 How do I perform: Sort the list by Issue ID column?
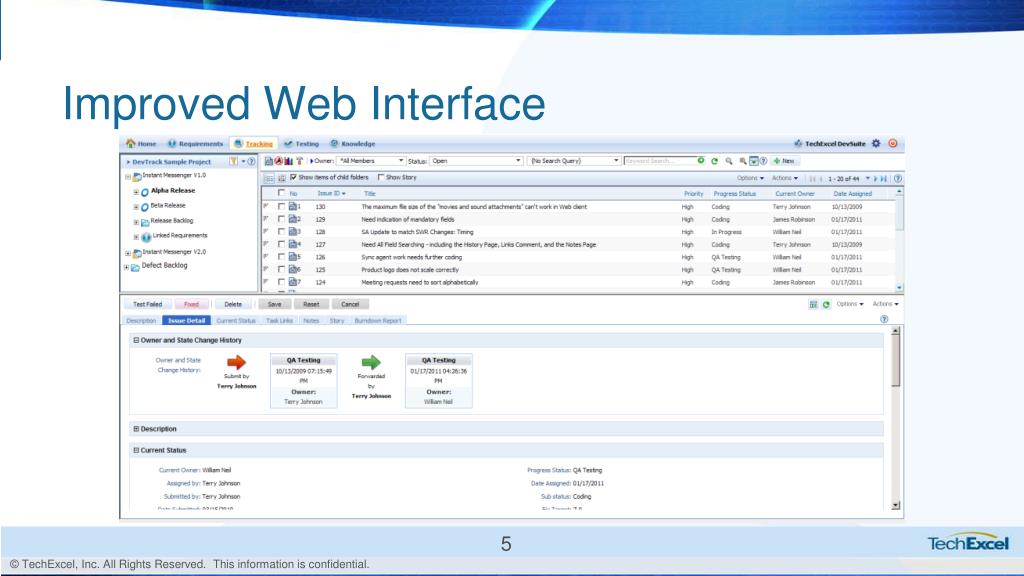pyautogui.click(x=331, y=193)
